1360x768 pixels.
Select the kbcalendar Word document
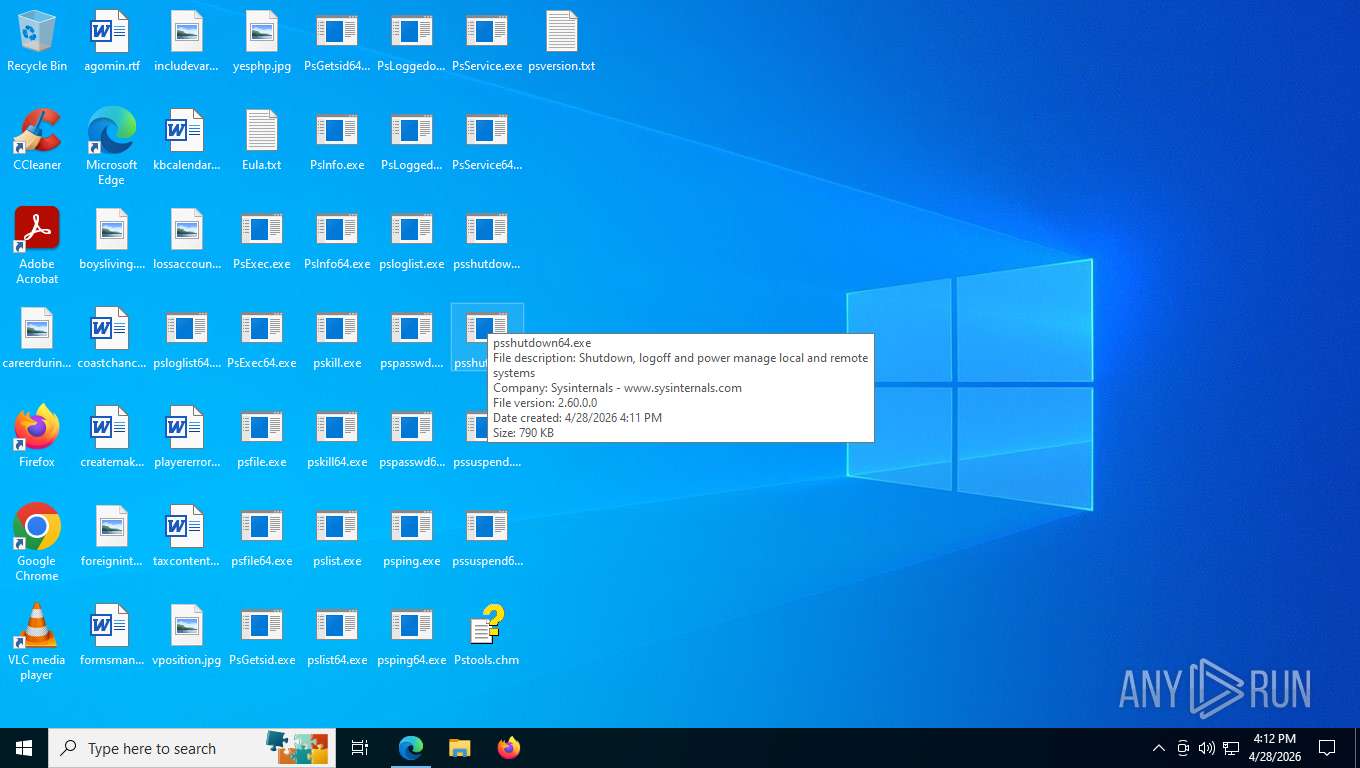coord(187,141)
